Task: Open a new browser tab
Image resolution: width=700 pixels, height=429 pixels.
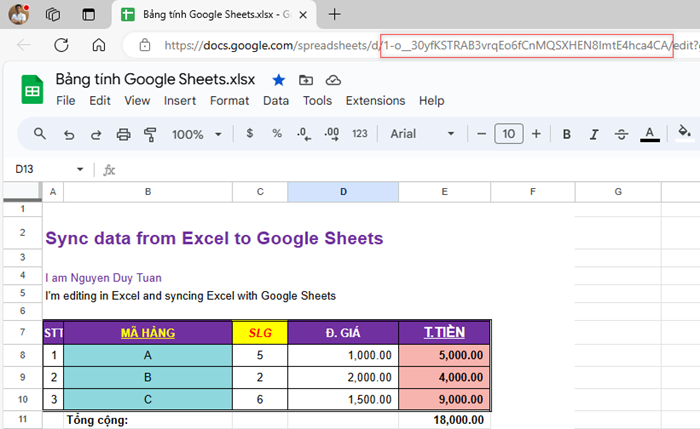Action: point(334,14)
